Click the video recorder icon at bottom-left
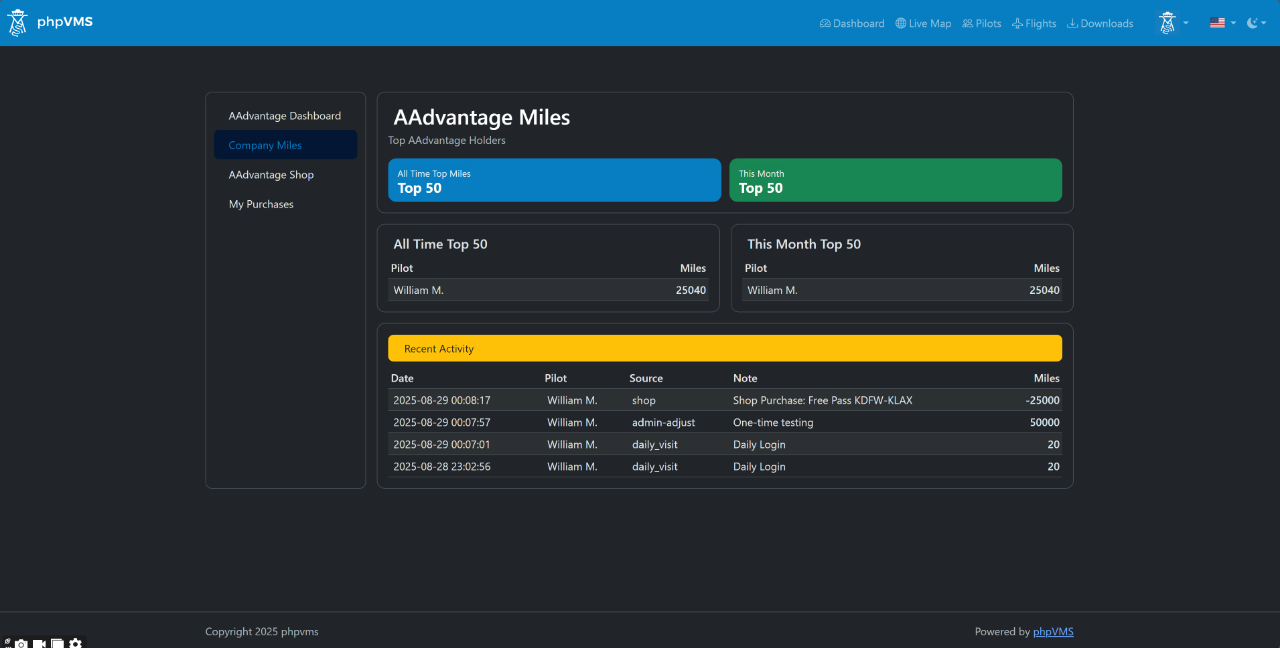This screenshot has width=1280, height=648. point(39,643)
